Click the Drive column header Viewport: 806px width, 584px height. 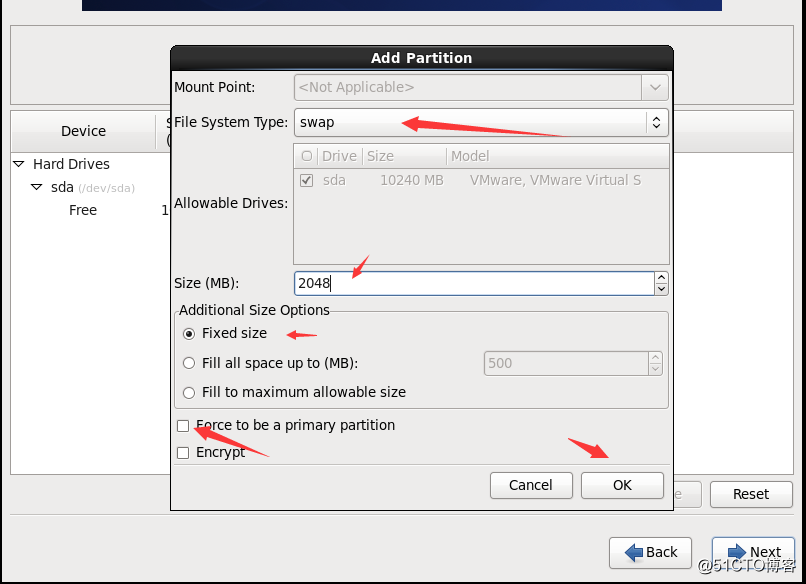(x=339, y=156)
